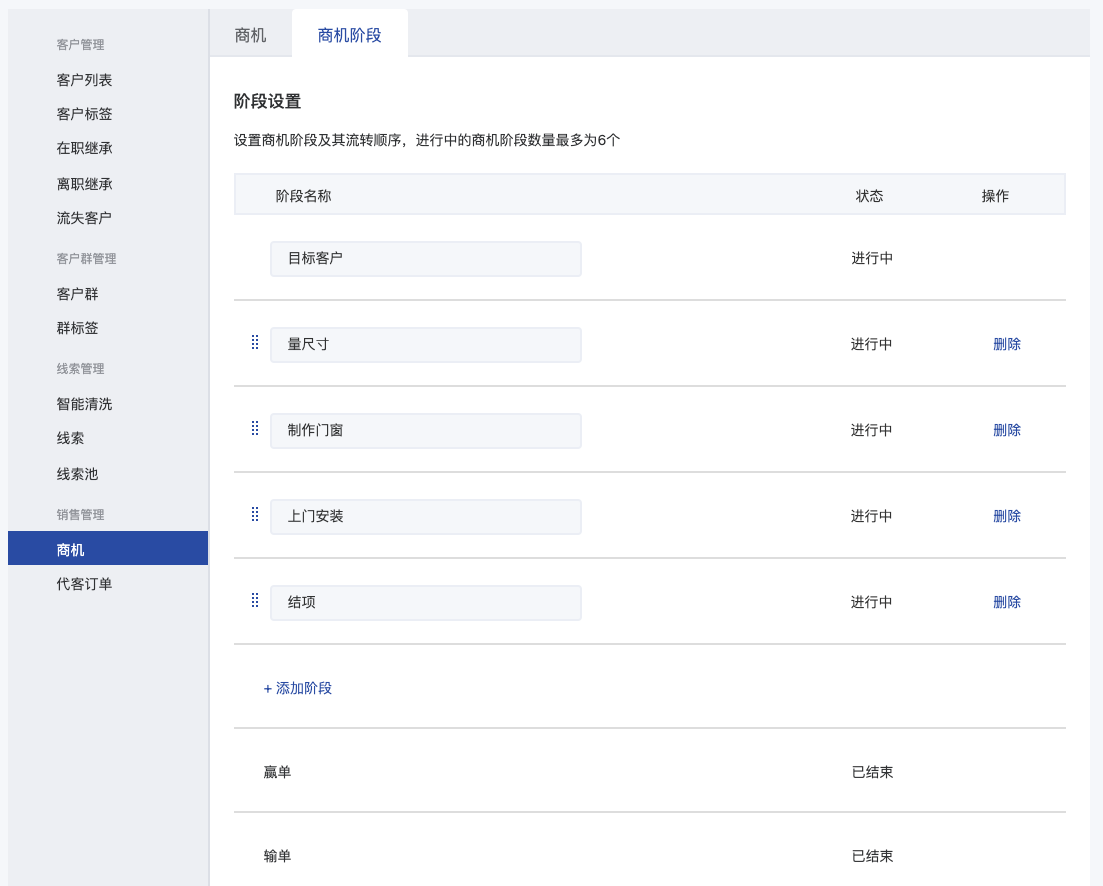The image size is (1103, 886).
Task: Delete the 量尺寸 stage
Action: pos(1007,344)
